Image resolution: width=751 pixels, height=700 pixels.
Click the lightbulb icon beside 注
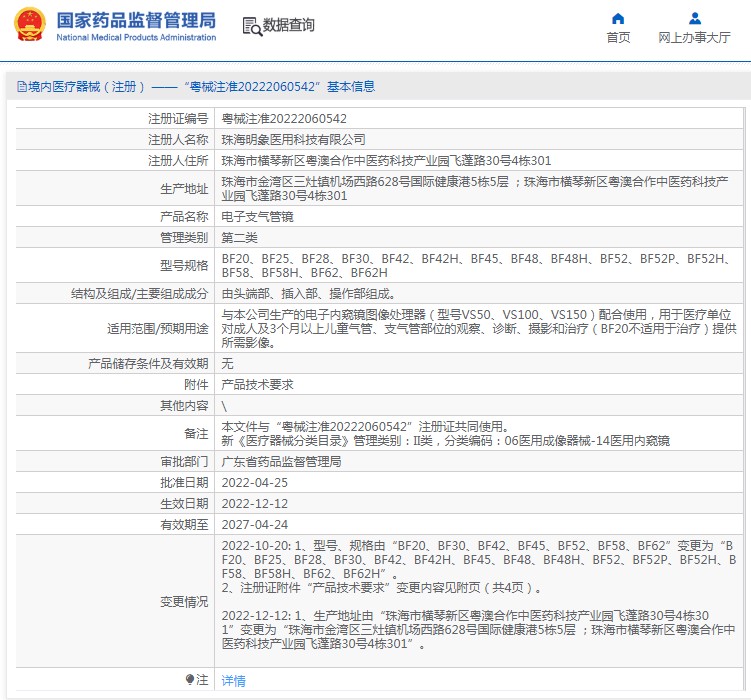(190, 680)
